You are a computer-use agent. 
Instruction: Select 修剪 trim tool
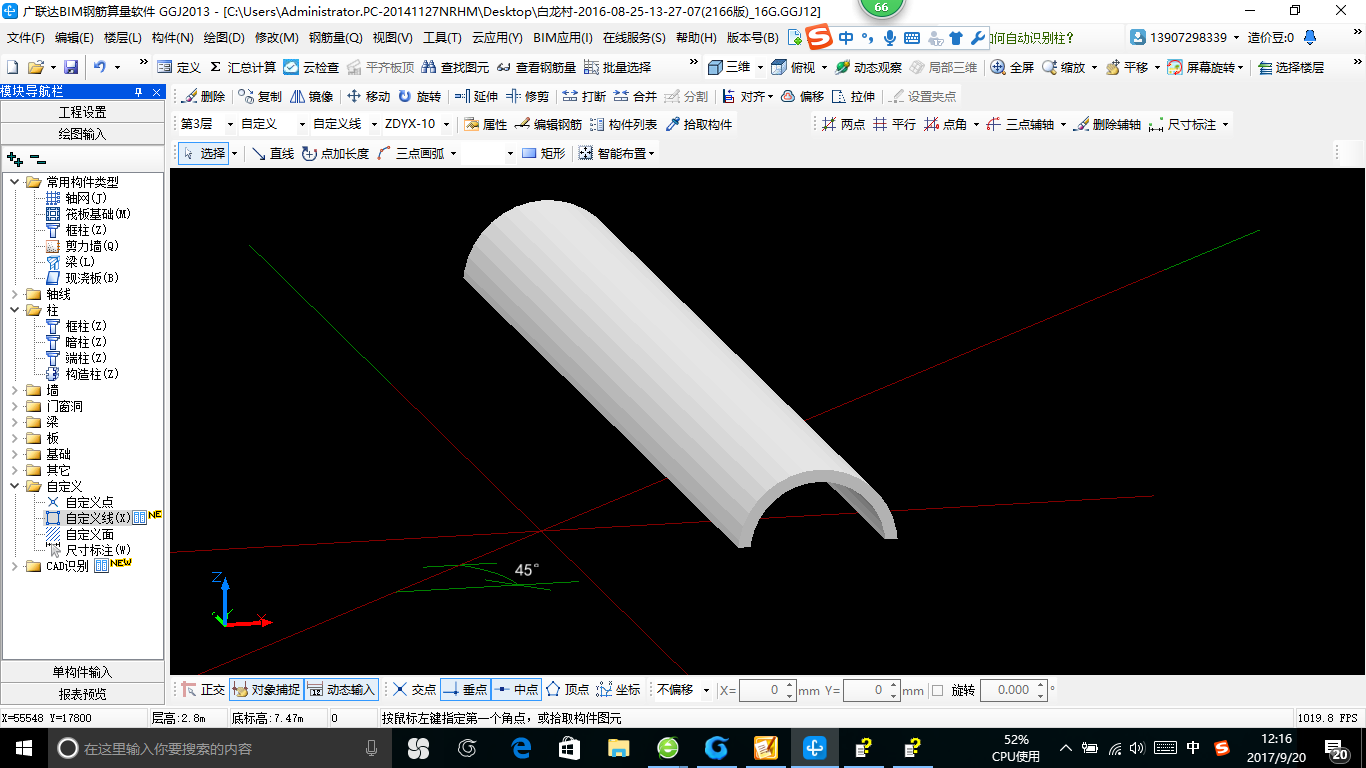pos(527,96)
